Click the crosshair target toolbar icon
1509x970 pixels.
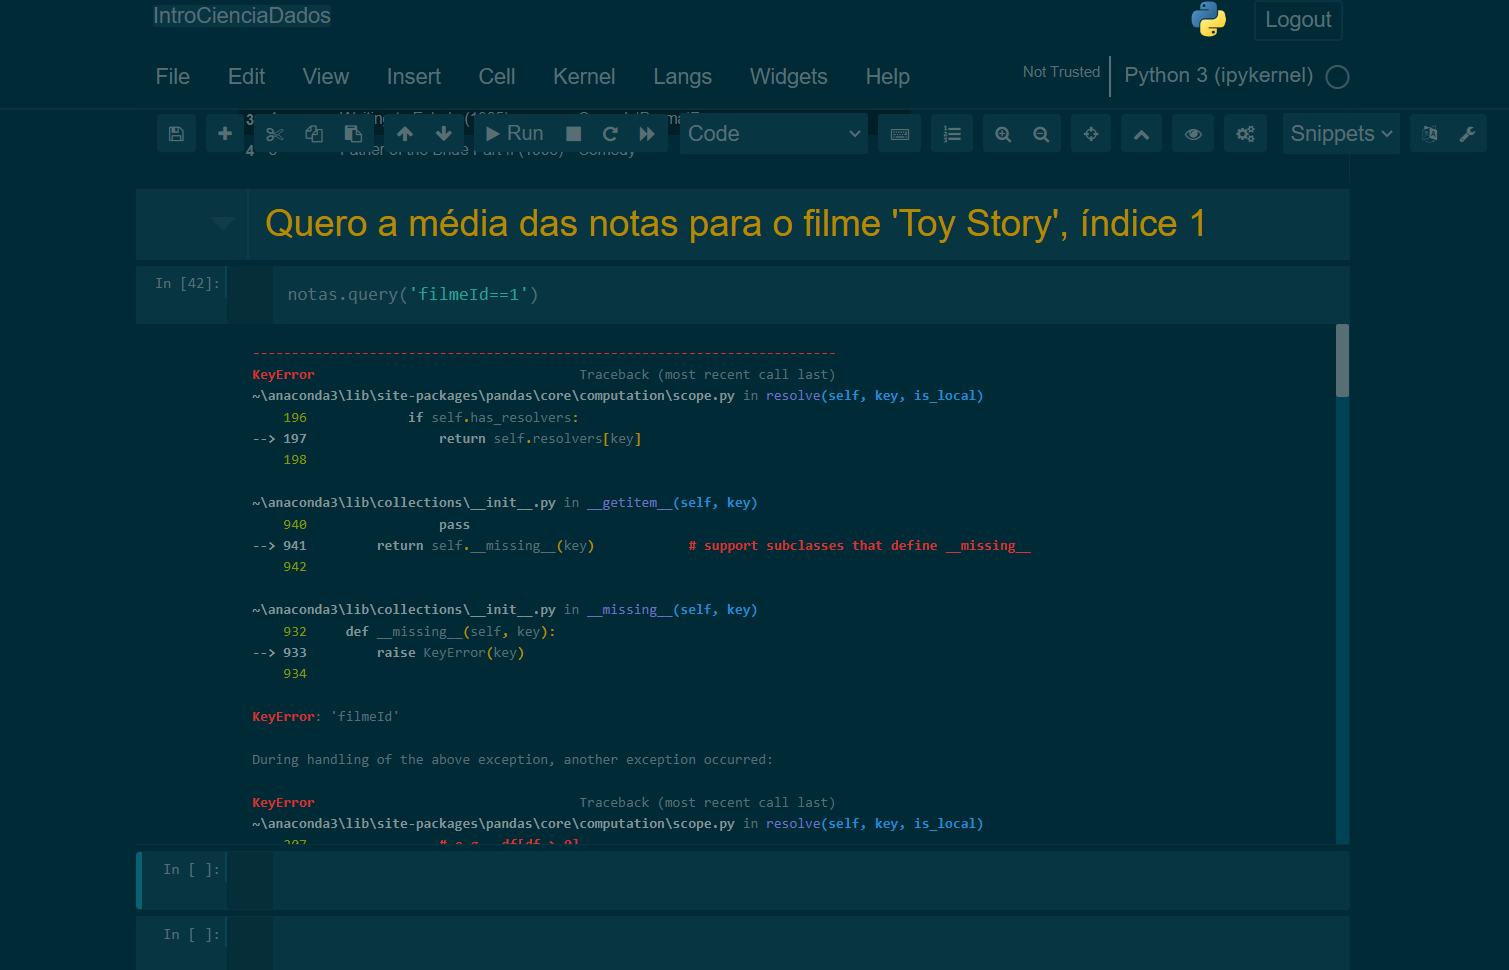coord(1091,134)
